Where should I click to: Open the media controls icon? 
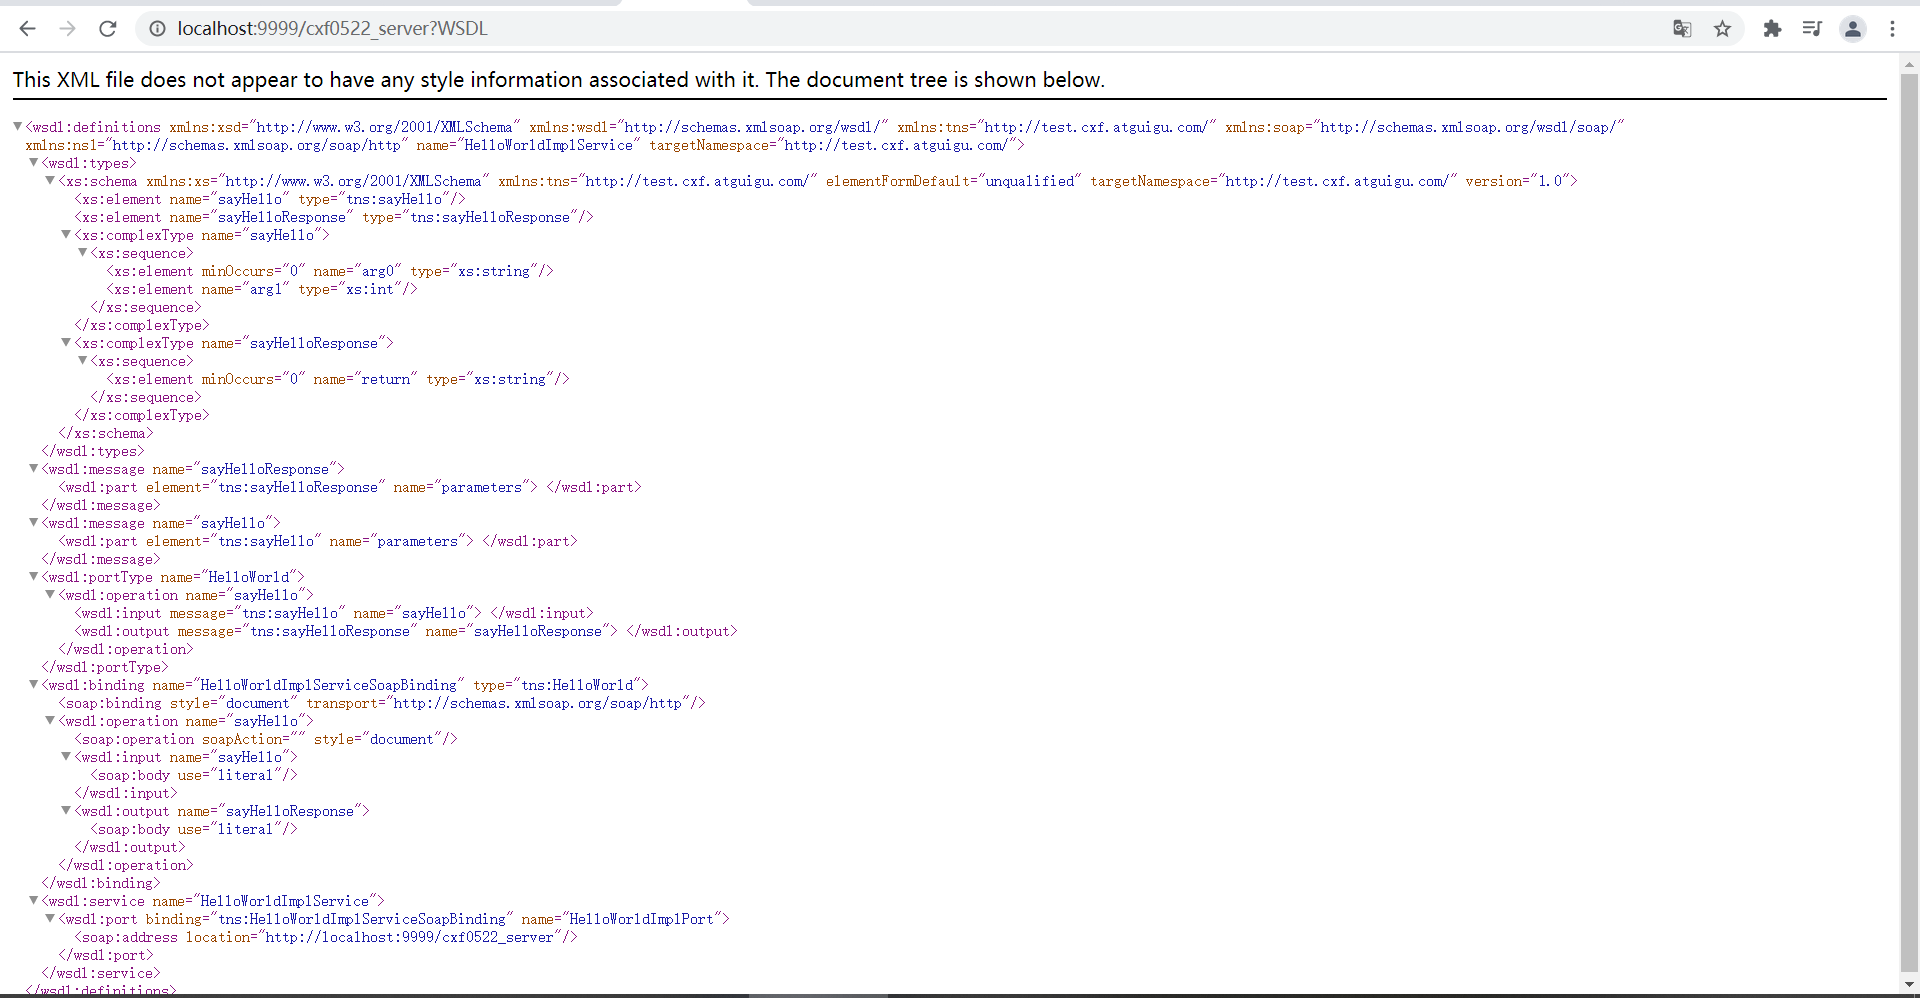point(1813,29)
